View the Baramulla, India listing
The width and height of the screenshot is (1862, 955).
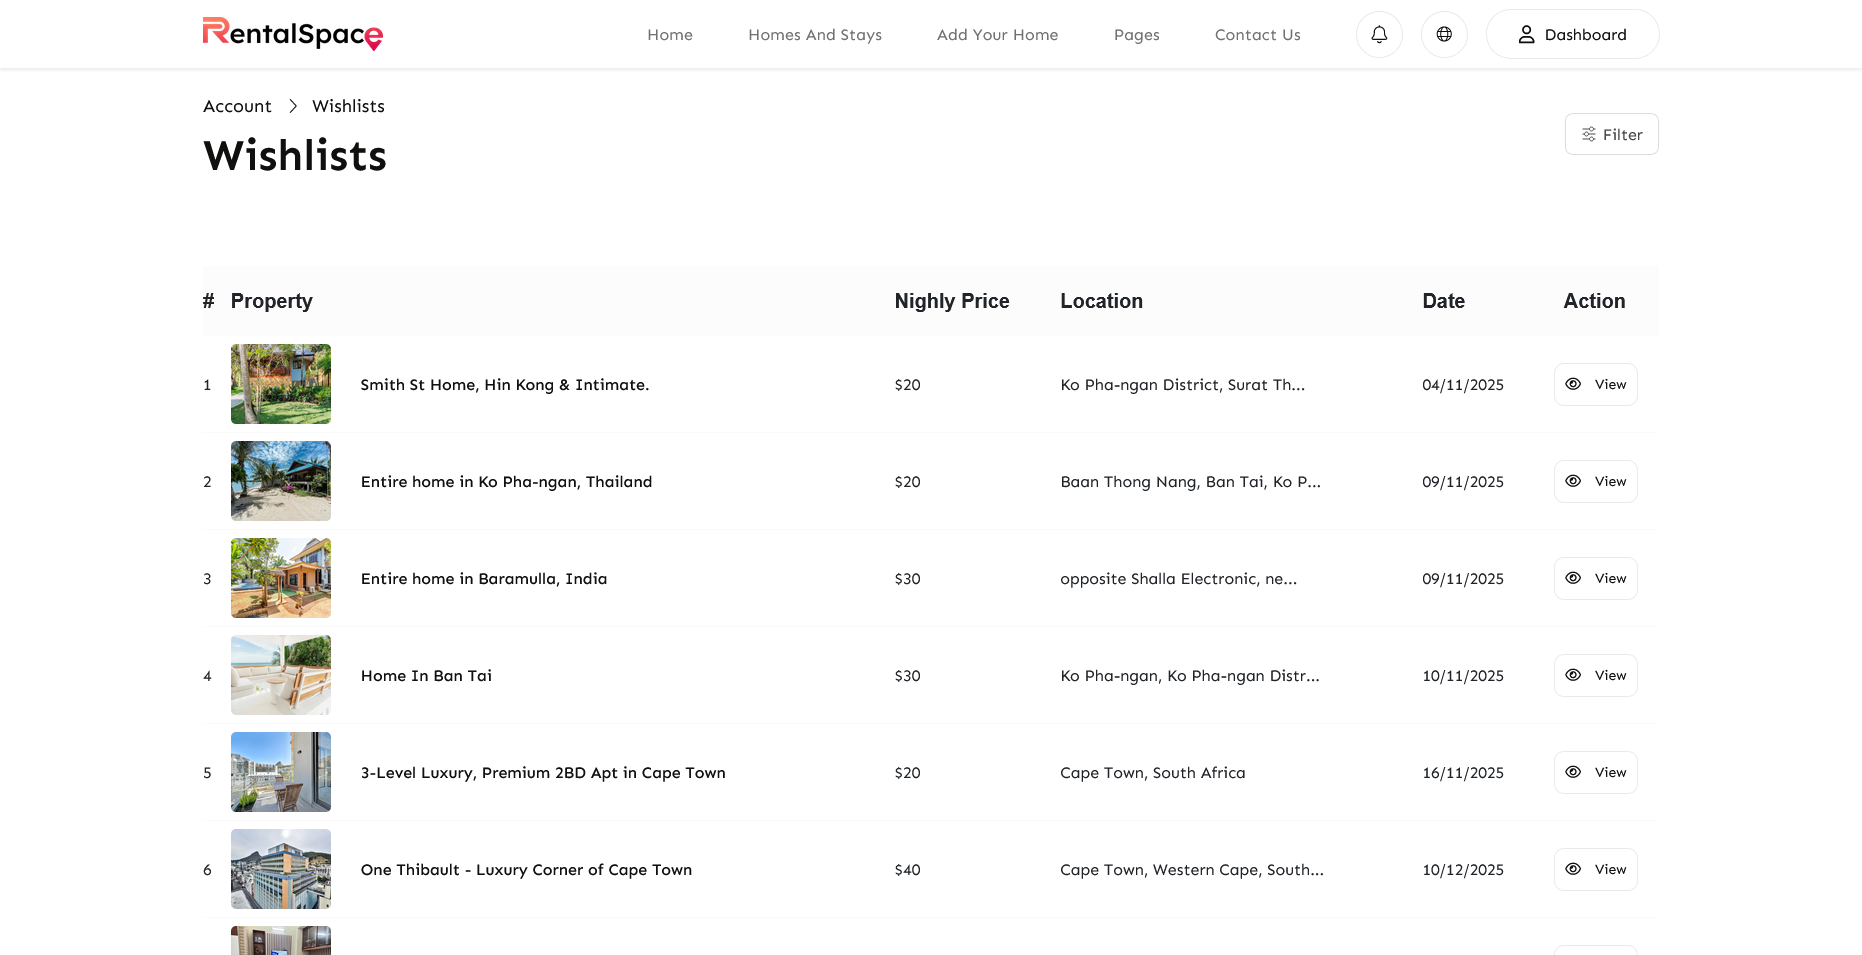pyautogui.click(x=1595, y=578)
